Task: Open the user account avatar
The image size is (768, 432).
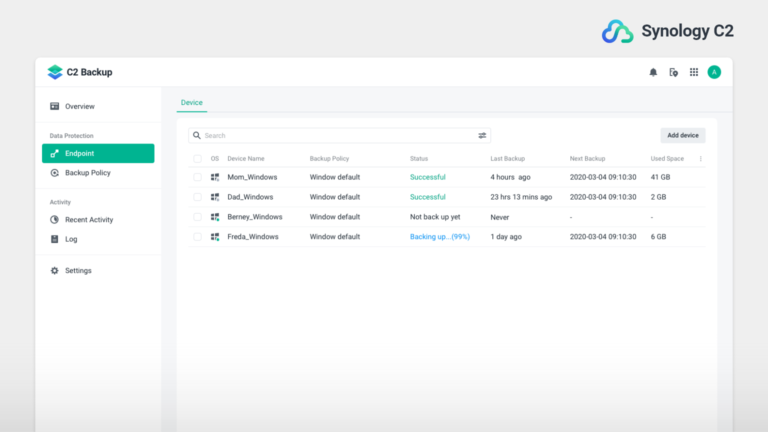Action: click(x=714, y=72)
